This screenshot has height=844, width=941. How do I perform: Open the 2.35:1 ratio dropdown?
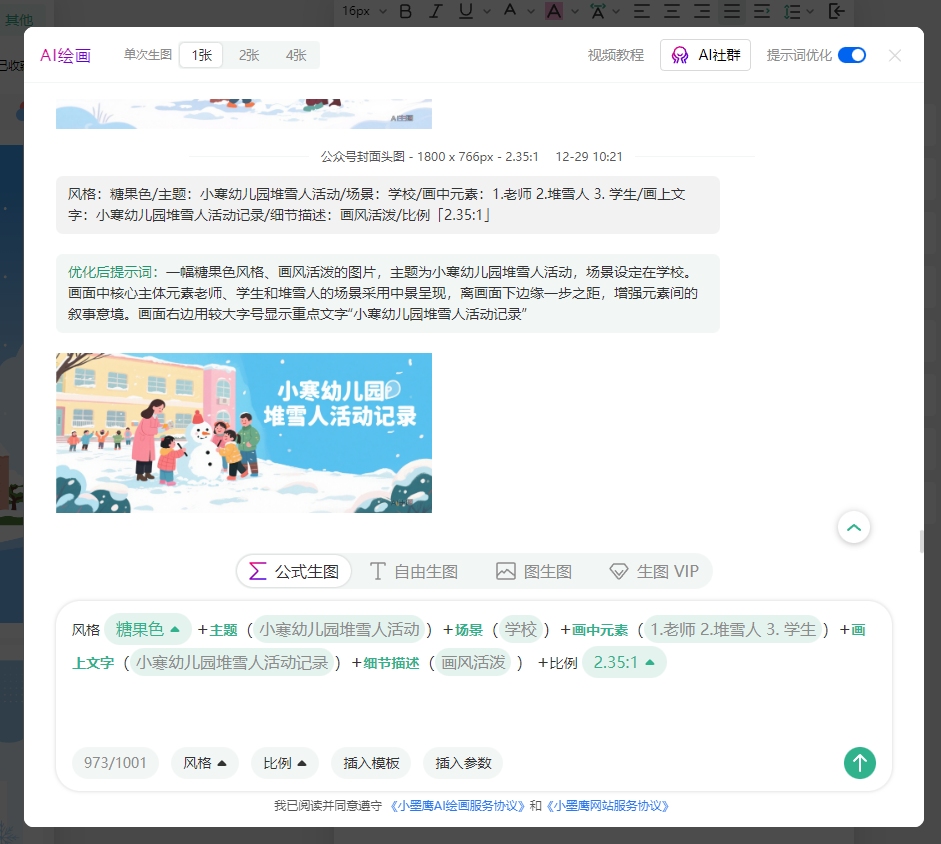click(623, 662)
